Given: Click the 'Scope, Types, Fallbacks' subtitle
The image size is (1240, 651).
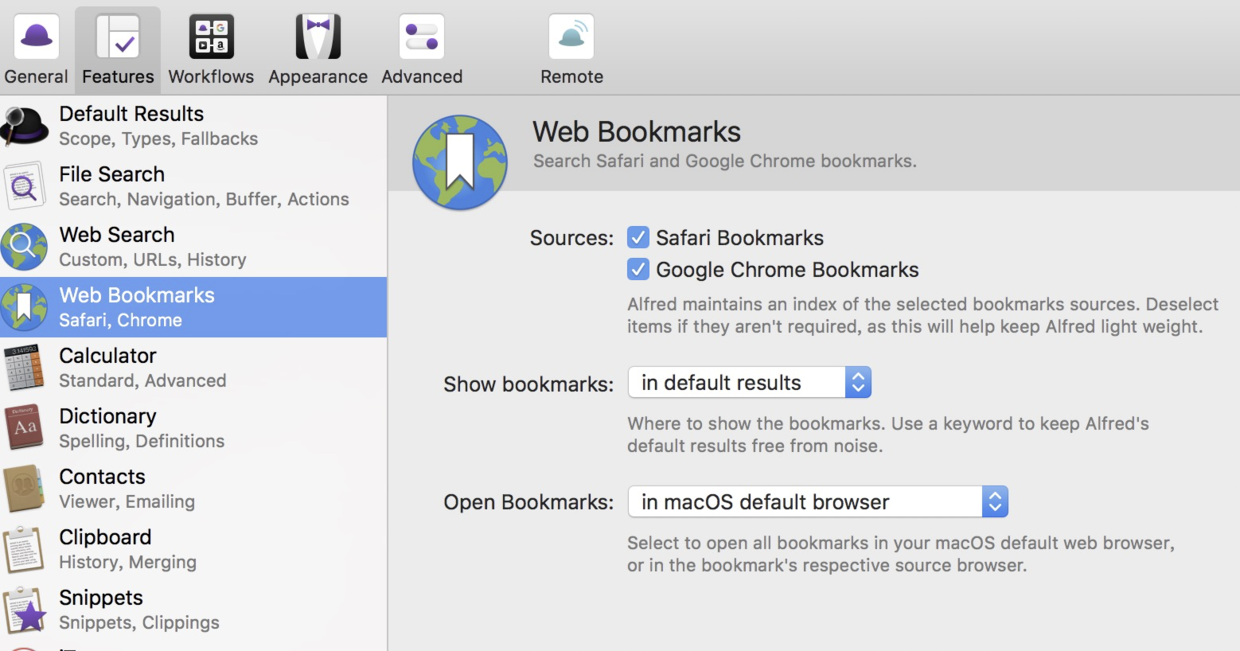Looking at the screenshot, I should point(158,139).
